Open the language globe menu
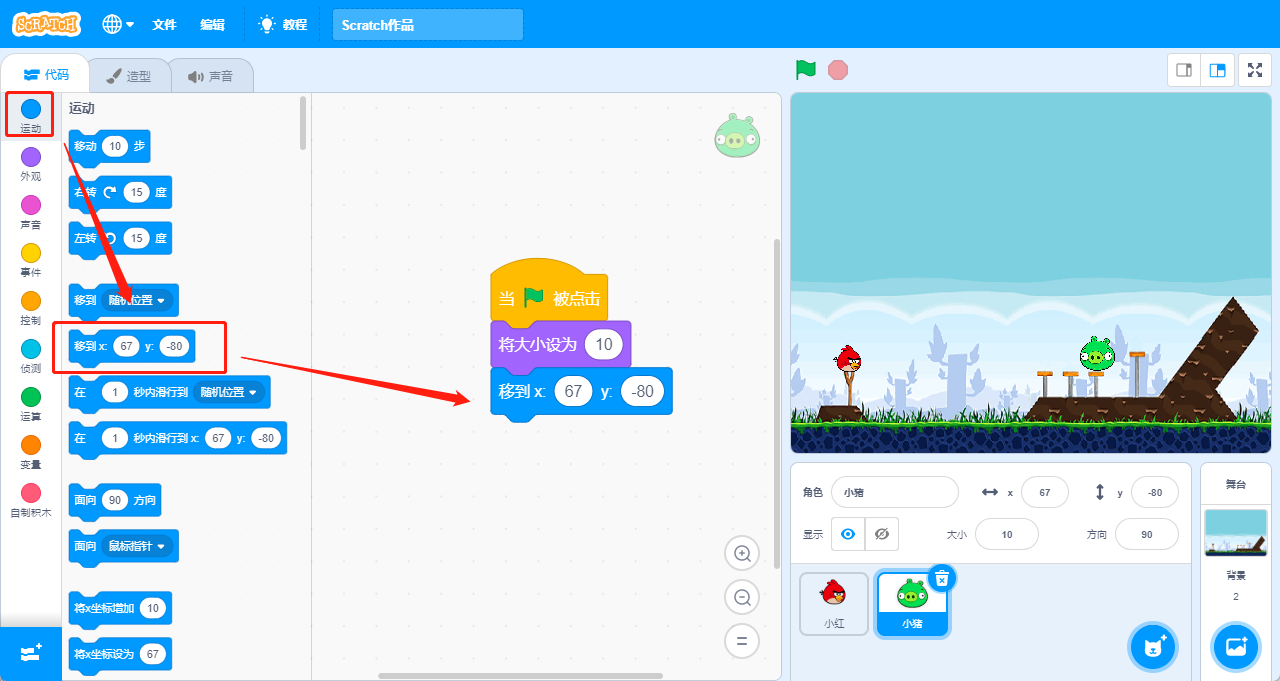The width and height of the screenshot is (1280, 681). (118, 24)
